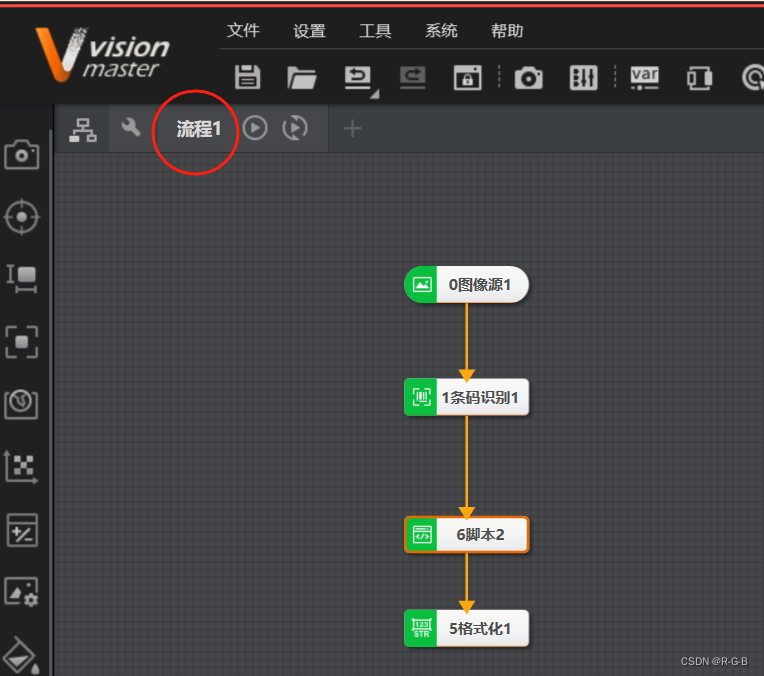Image resolution: width=764 pixels, height=676 pixels.
Task: Run the flow once with play button
Action: pyautogui.click(x=255, y=128)
